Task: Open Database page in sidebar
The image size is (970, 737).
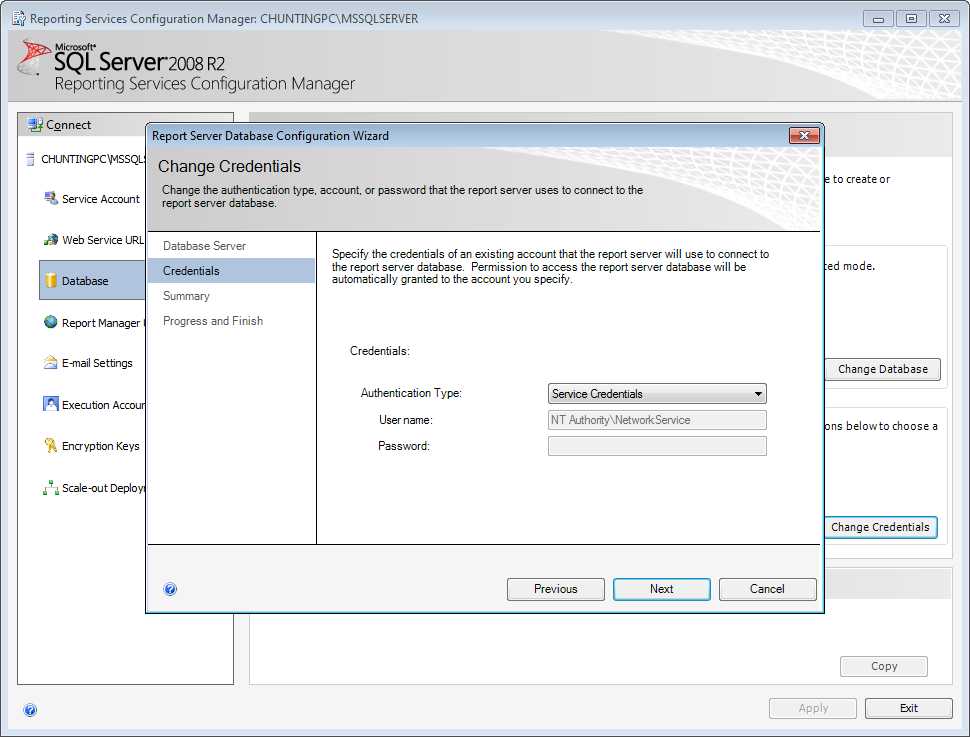Action: (x=92, y=280)
